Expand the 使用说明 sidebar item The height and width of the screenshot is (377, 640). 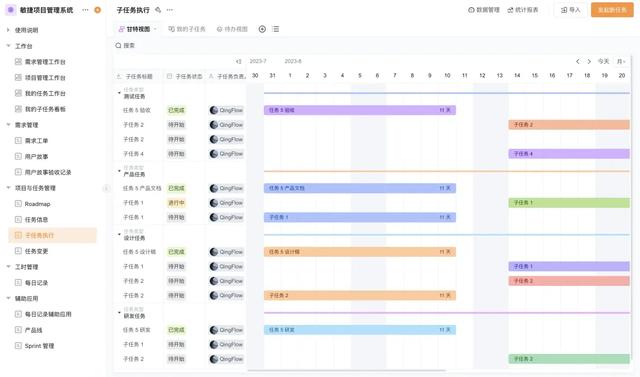8,30
